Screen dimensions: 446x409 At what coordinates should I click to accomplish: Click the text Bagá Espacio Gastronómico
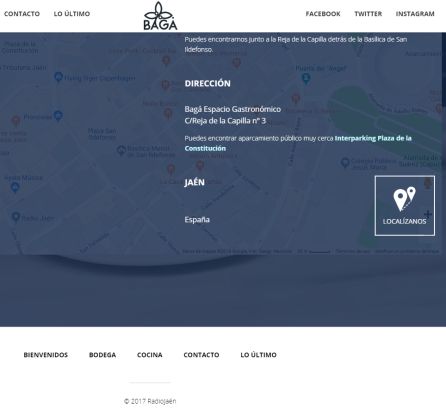coord(233,109)
